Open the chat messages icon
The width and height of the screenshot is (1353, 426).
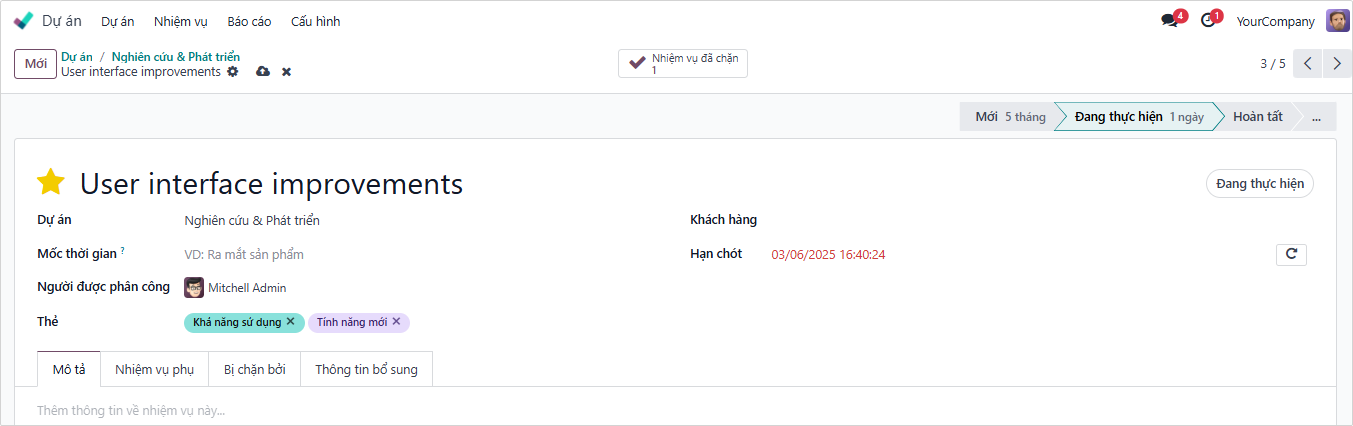click(1169, 21)
